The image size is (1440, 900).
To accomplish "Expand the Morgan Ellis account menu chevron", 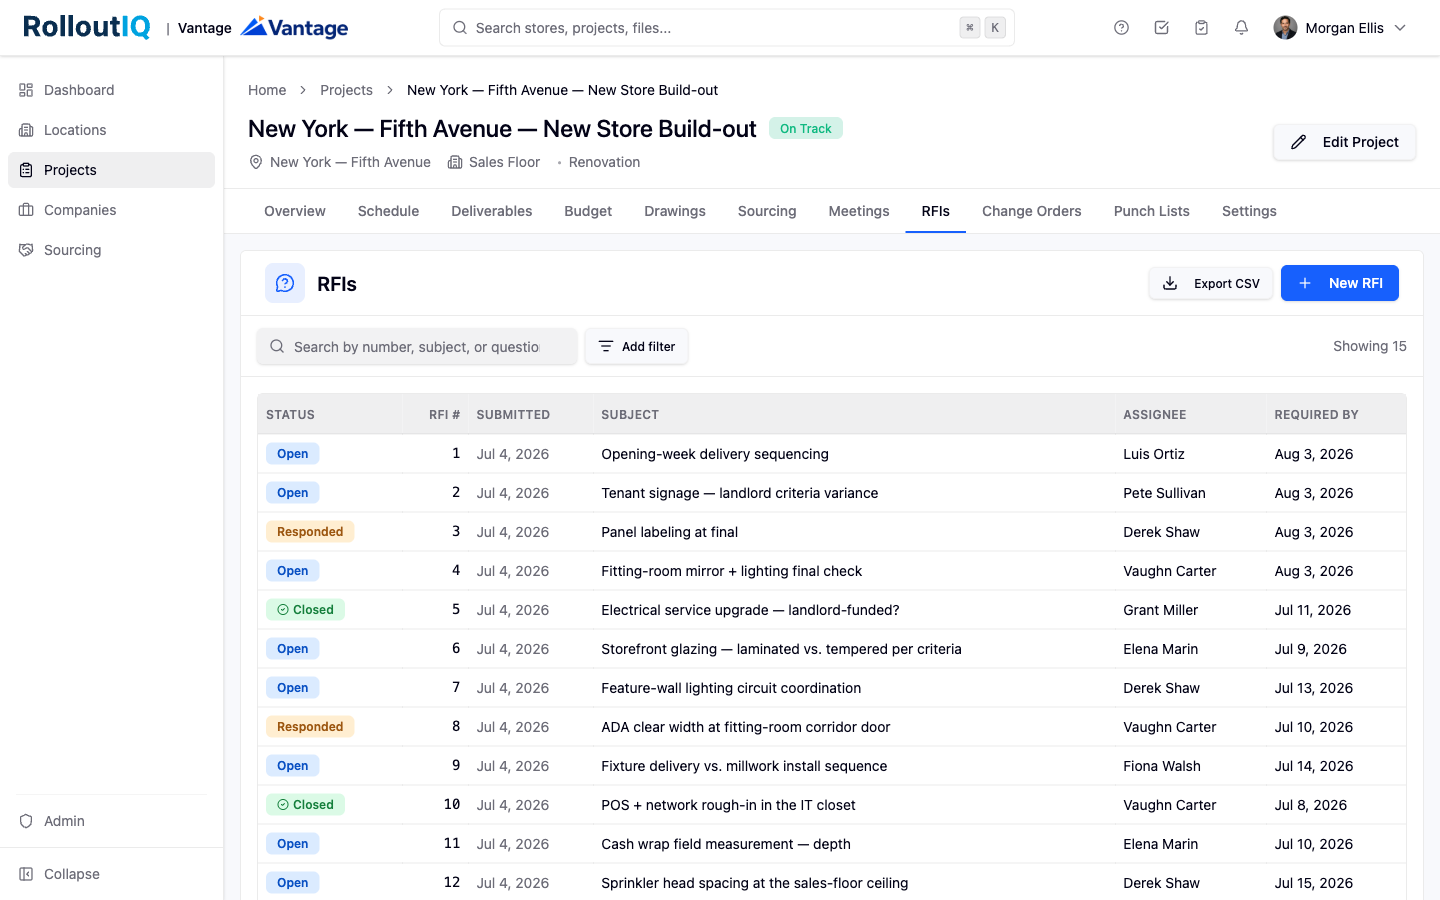I will tap(1400, 28).
